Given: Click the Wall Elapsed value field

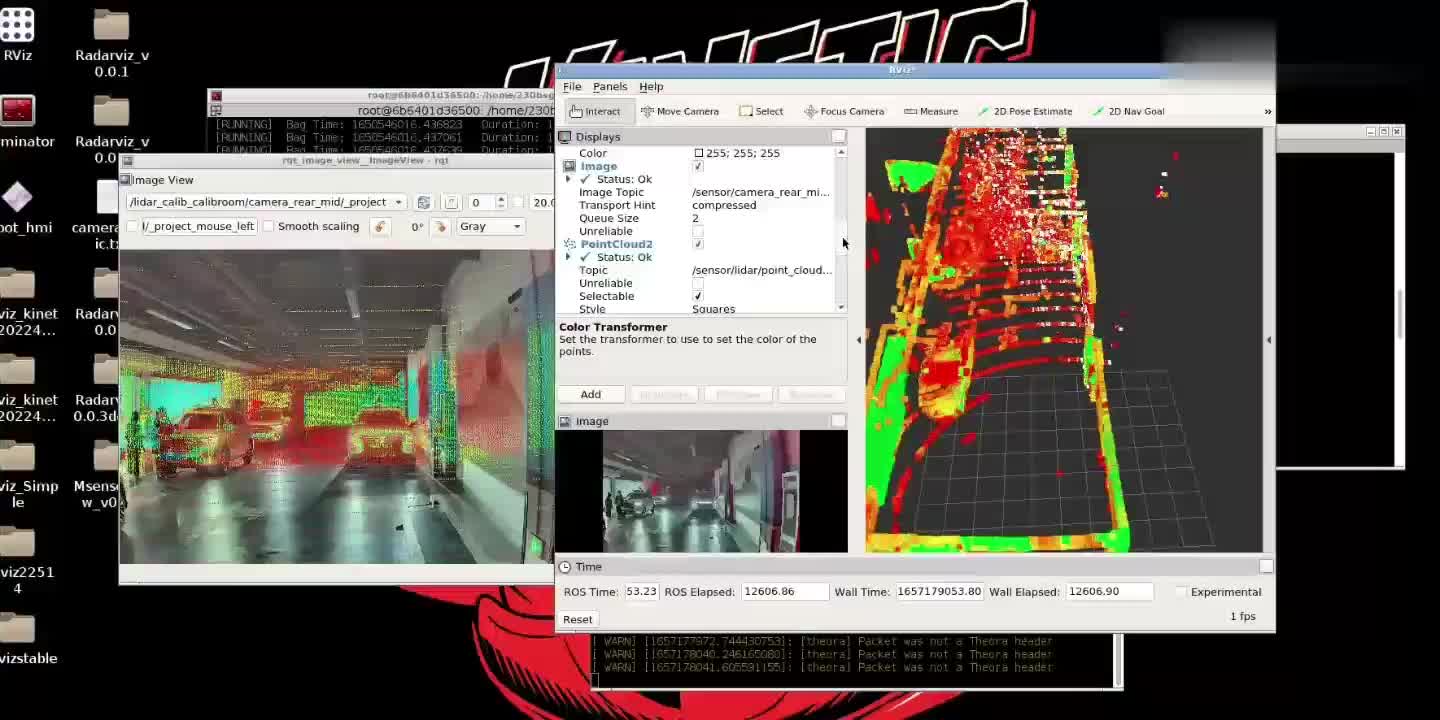Looking at the screenshot, I should [x=1110, y=592].
